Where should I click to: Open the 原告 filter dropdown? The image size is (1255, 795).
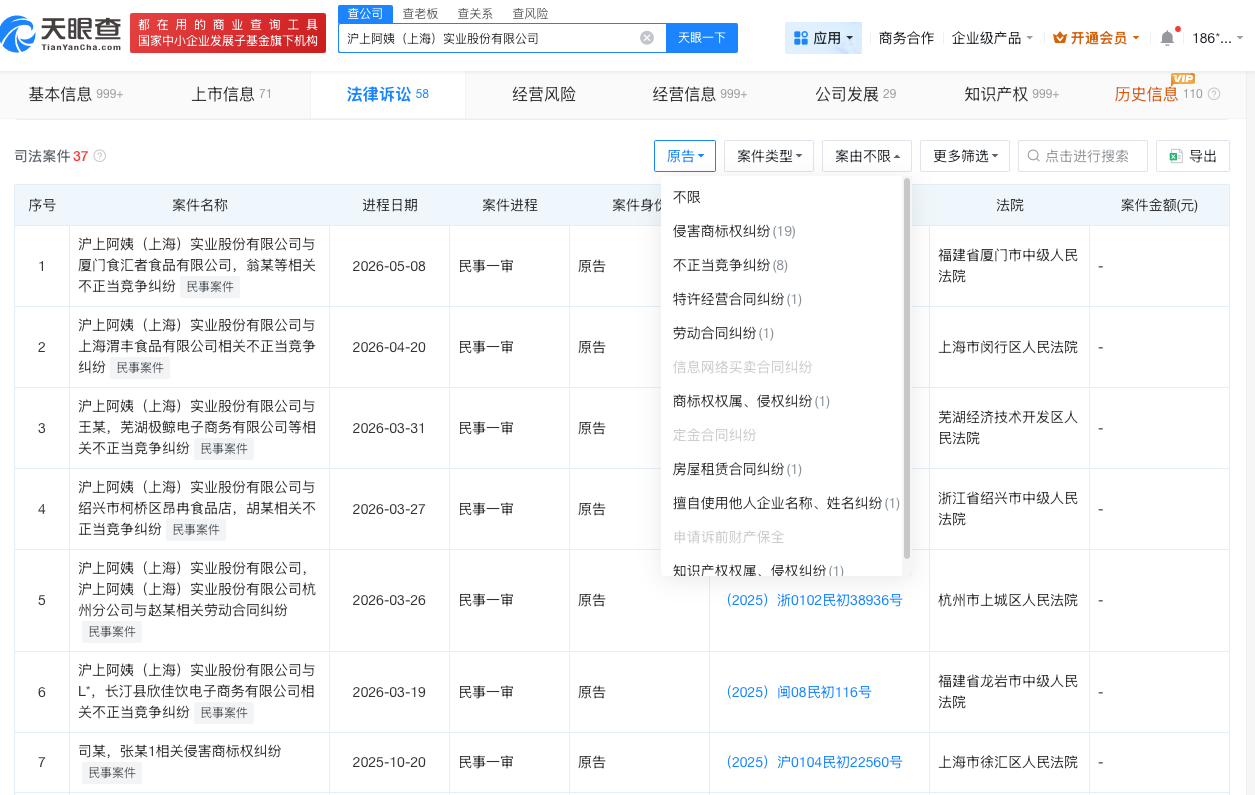pyautogui.click(x=685, y=156)
